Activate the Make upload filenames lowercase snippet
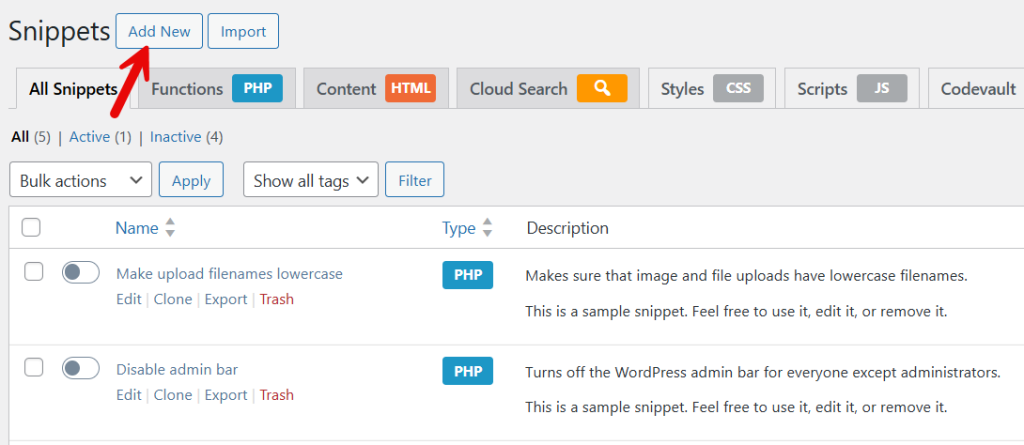This screenshot has width=1024, height=445. tap(80, 273)
